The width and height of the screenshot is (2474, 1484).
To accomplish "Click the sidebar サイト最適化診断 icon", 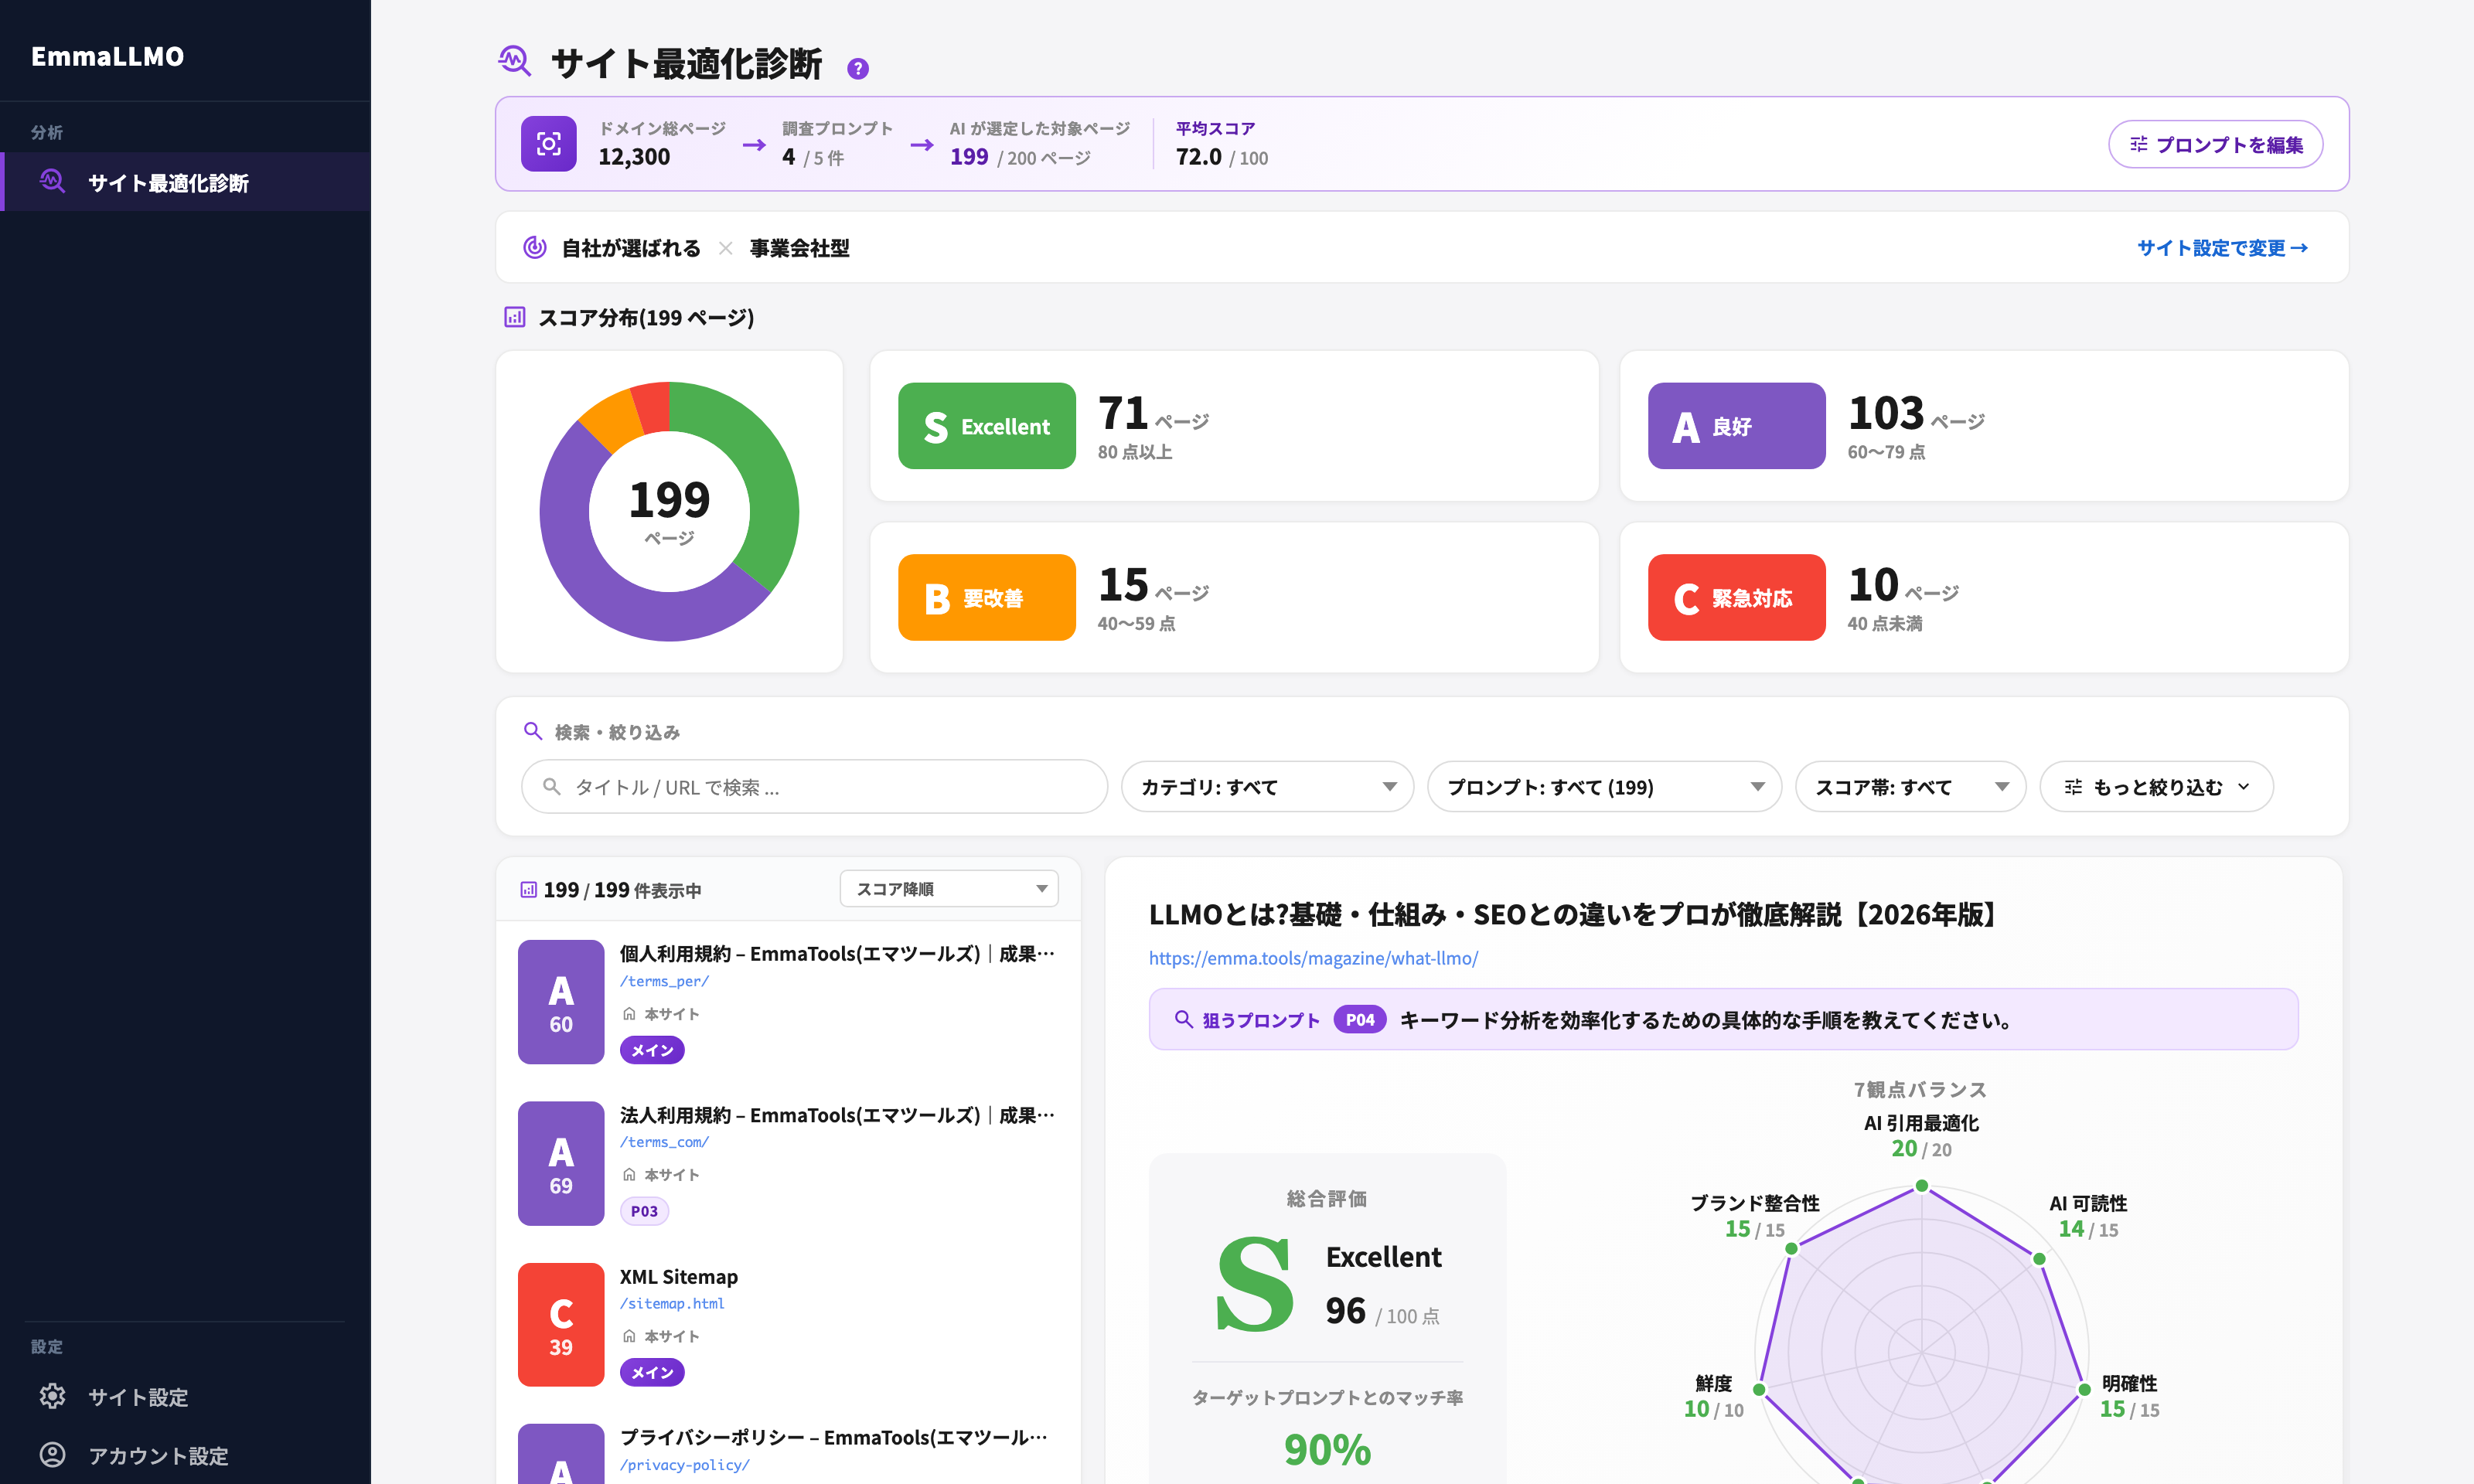I will click(x=52, y=181).
